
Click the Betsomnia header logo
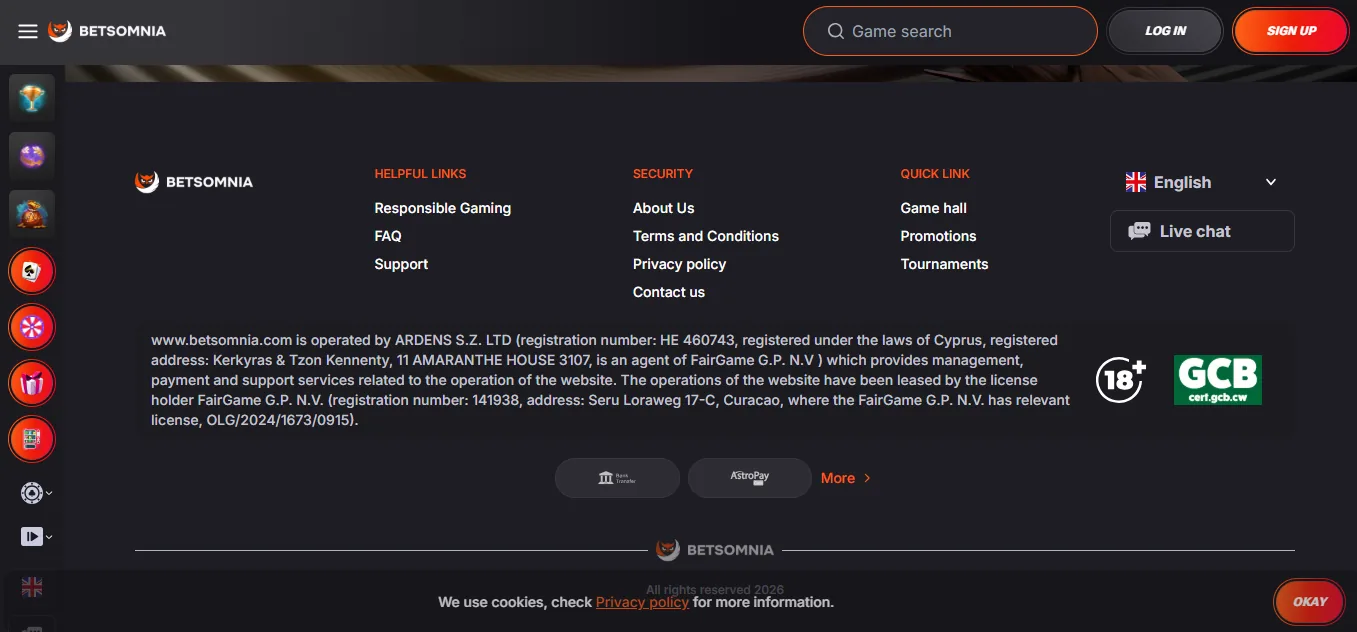107,31
